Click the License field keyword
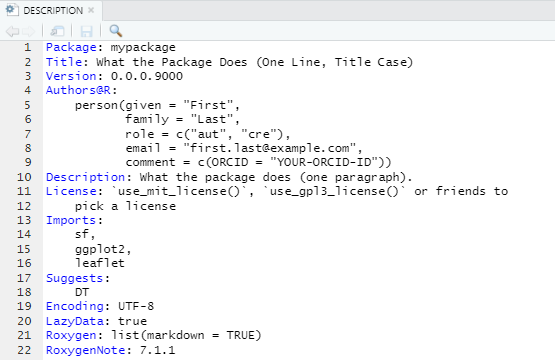Screen dimensions: 555x360 (71, 192)
